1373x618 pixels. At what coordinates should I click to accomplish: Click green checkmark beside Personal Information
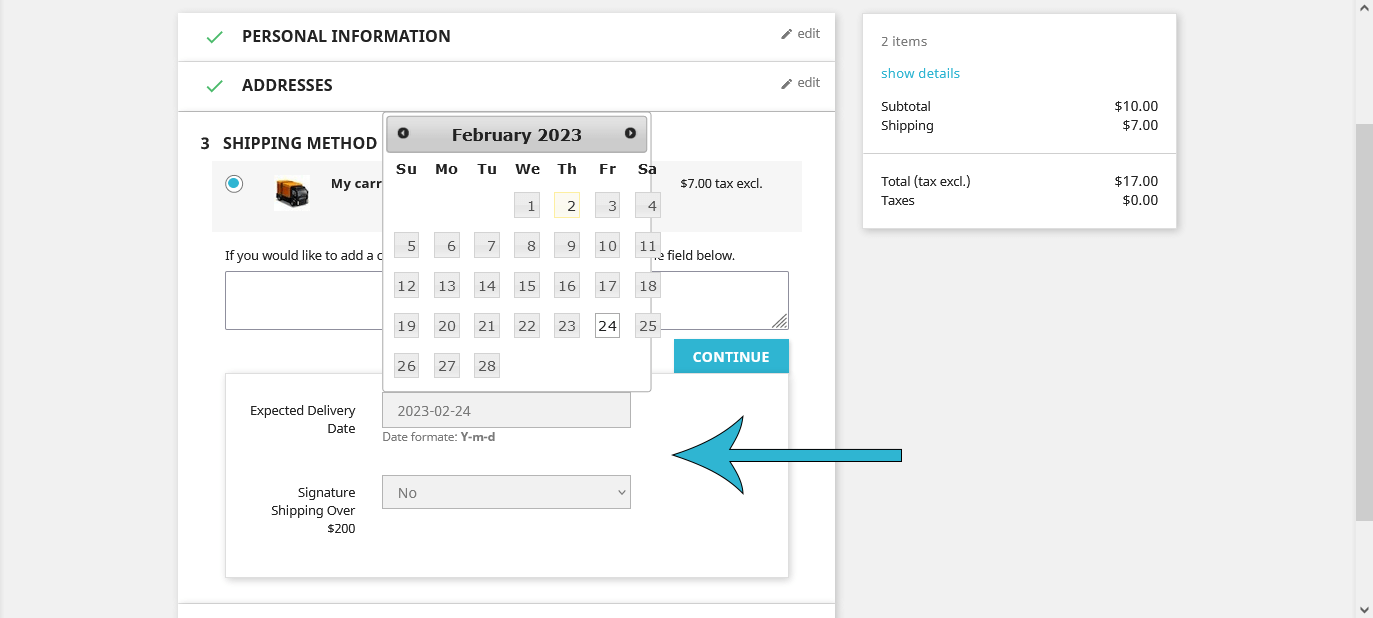(x=214, y=37)
